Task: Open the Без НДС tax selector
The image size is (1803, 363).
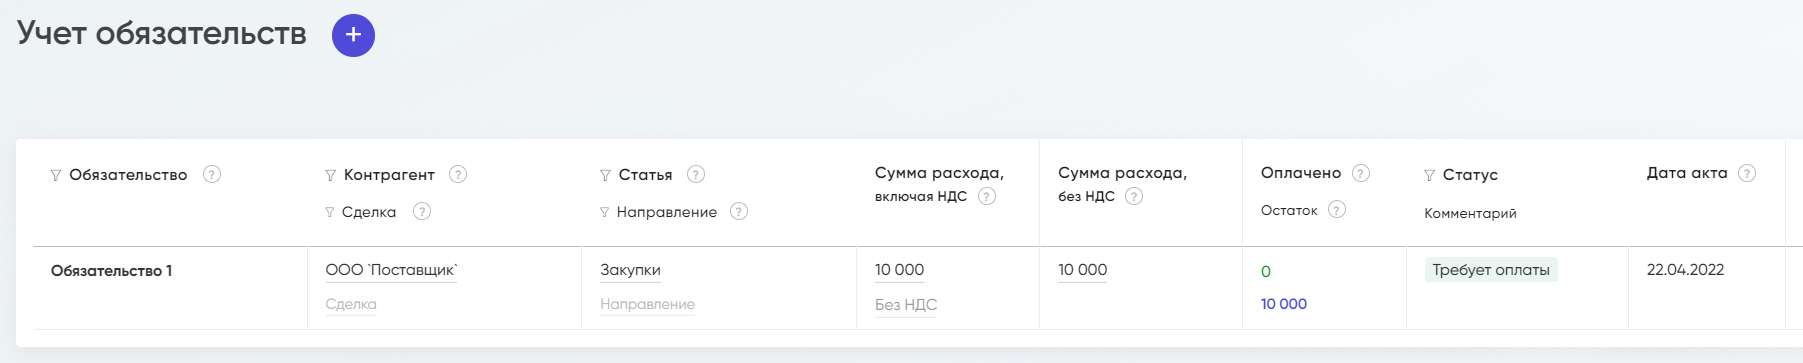Action: coord(906,305)
